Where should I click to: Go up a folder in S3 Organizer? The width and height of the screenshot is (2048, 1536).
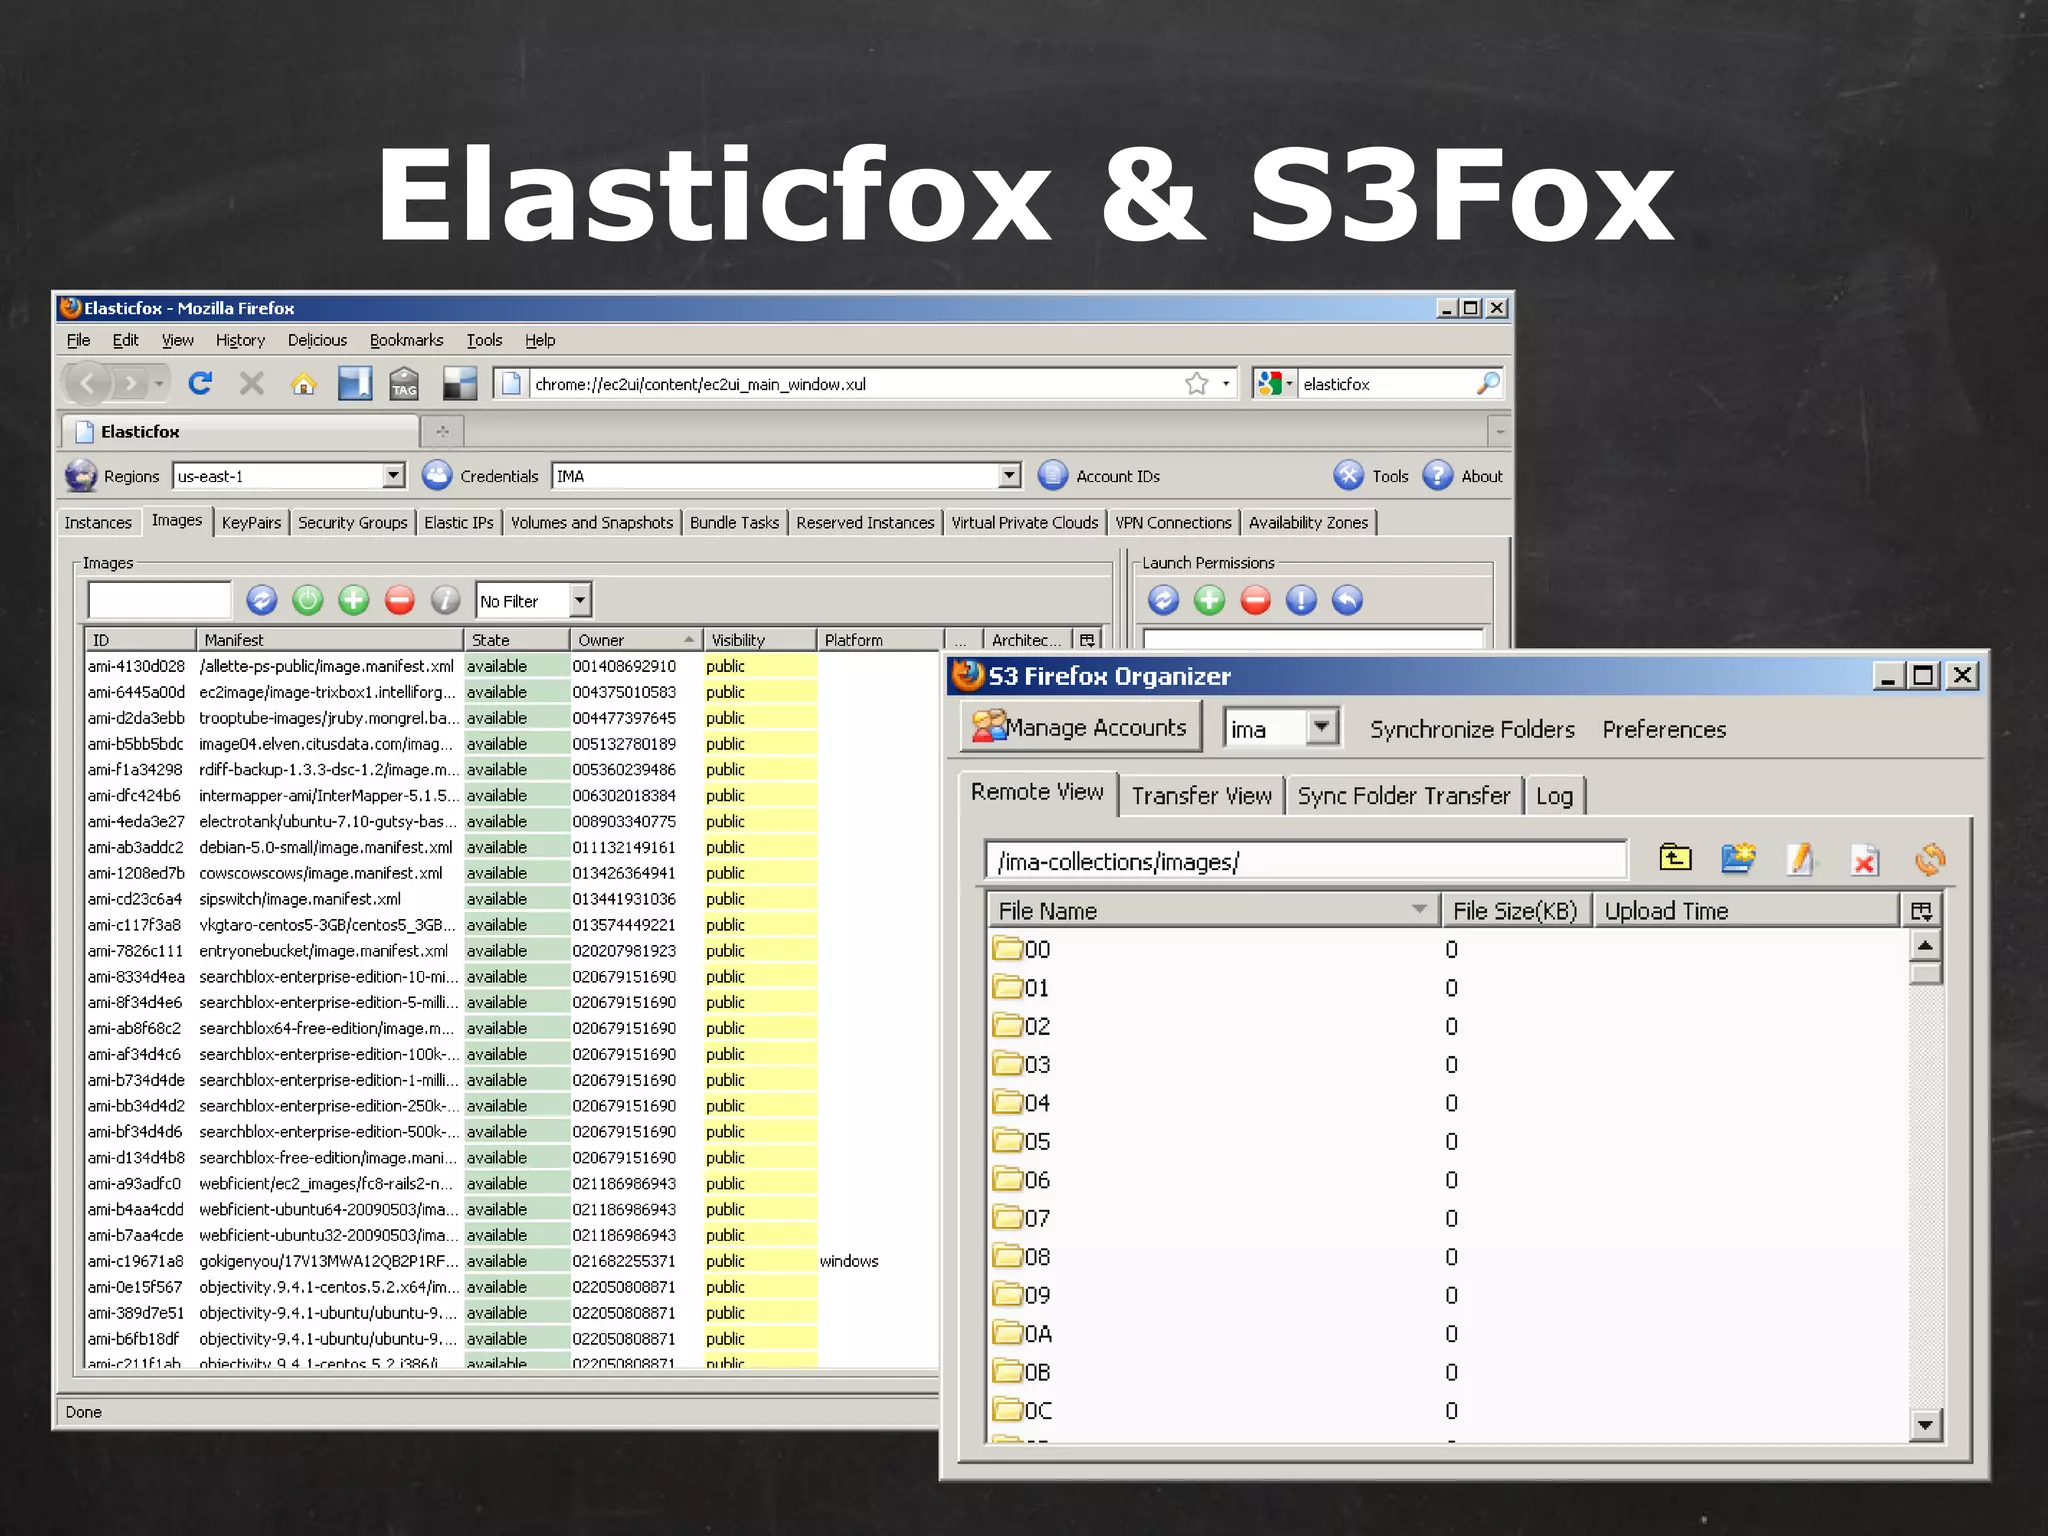(x=1675, y=858)
